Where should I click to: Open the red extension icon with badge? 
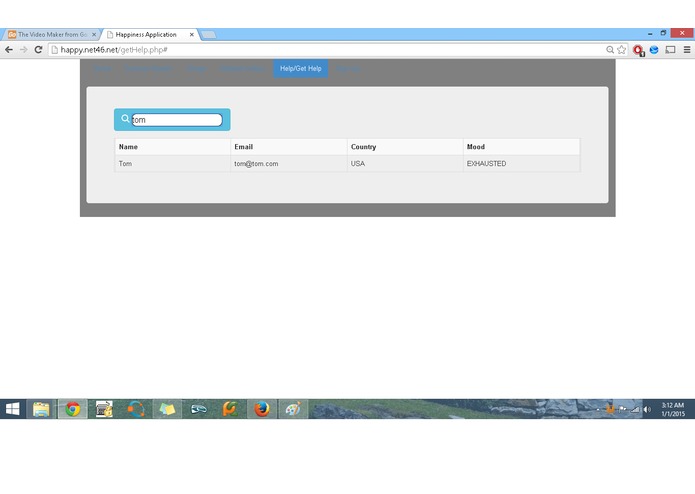[638, 50]
